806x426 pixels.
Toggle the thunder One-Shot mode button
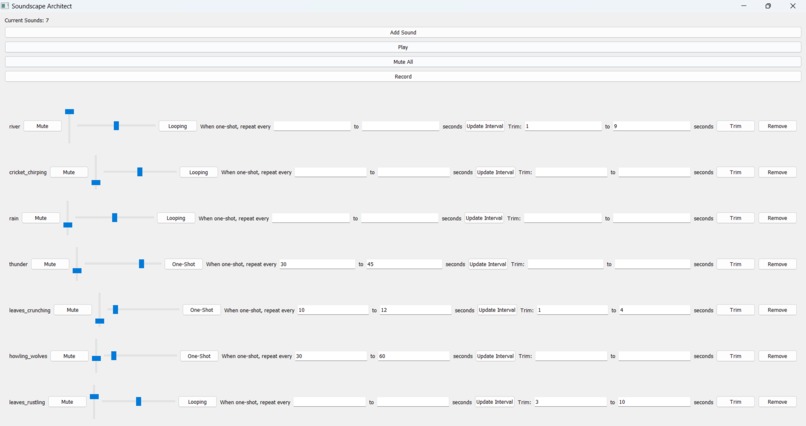(184, 264)
